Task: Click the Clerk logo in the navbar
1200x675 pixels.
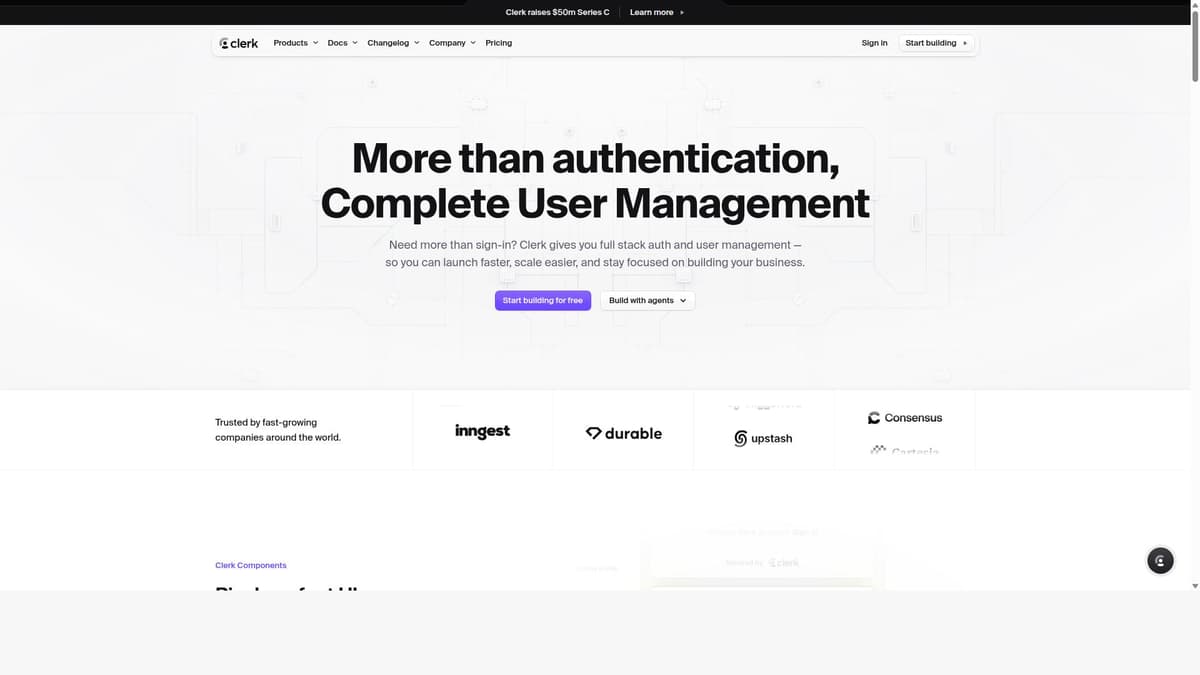Action: coord(239,43)
